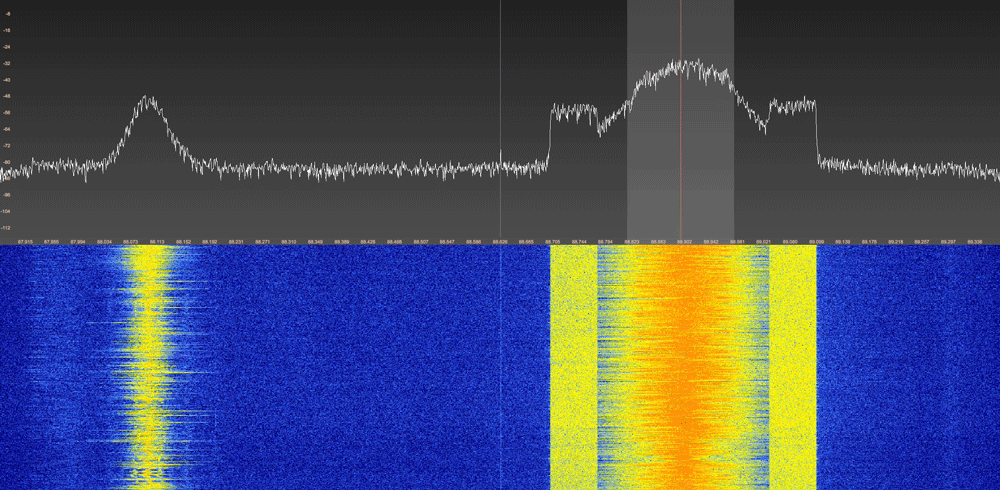Click the gray center marker line in spectrum

500,120
